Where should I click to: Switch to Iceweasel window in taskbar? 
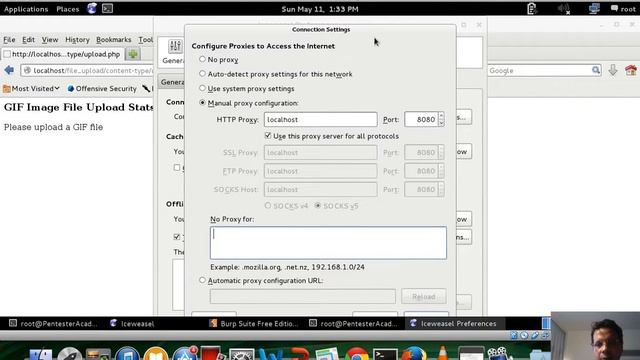click(x=132, y=324)
